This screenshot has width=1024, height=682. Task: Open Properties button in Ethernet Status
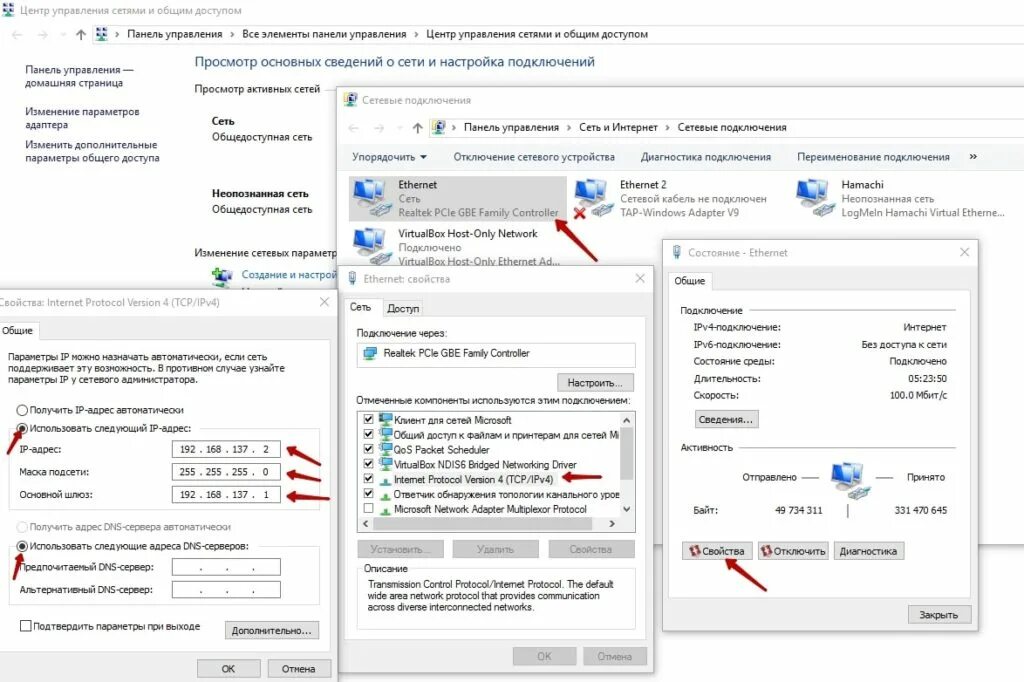[717, 551]
